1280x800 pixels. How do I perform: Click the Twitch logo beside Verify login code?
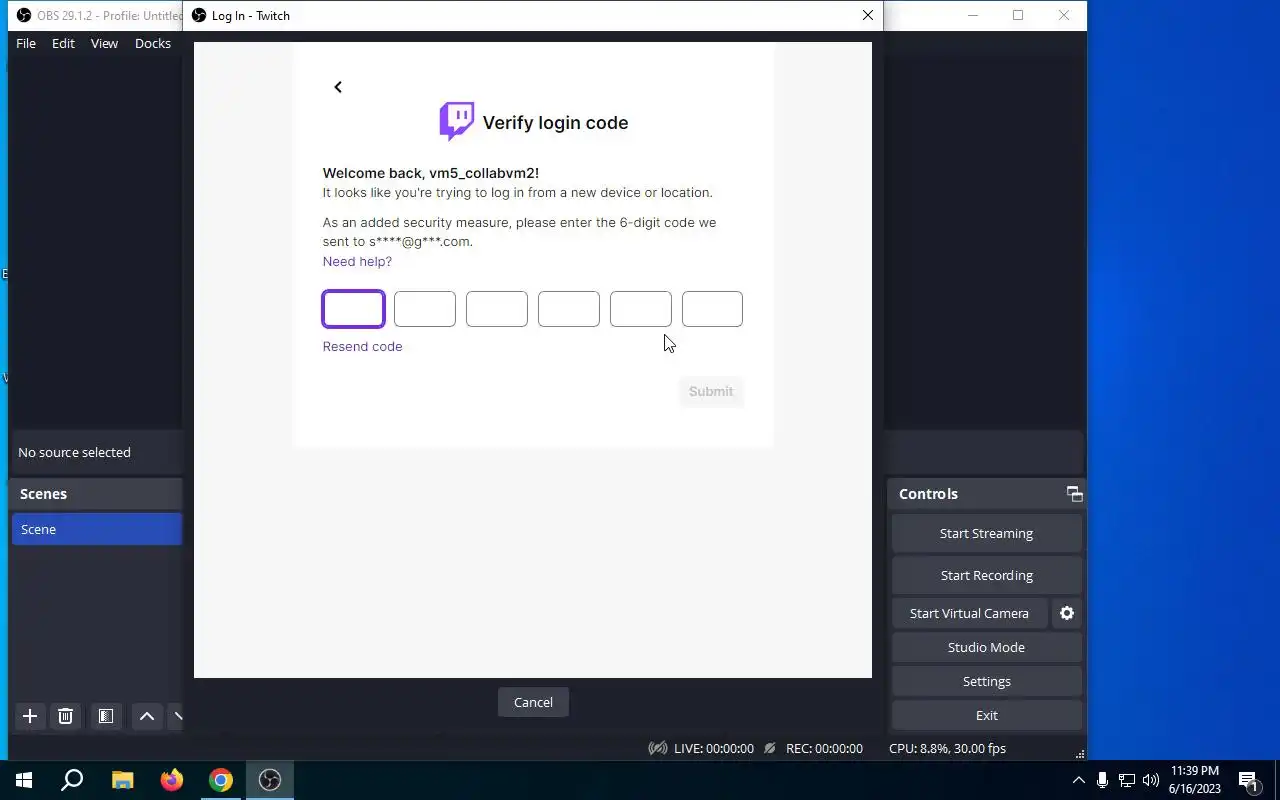(x=457, y=121)
